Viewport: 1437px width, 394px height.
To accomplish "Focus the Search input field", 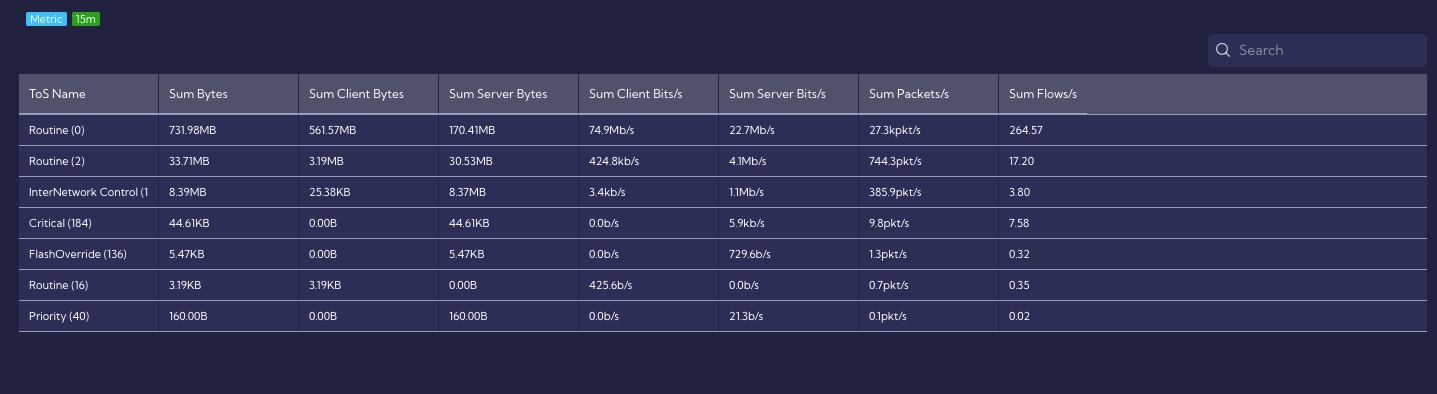I will point(1317,50).
